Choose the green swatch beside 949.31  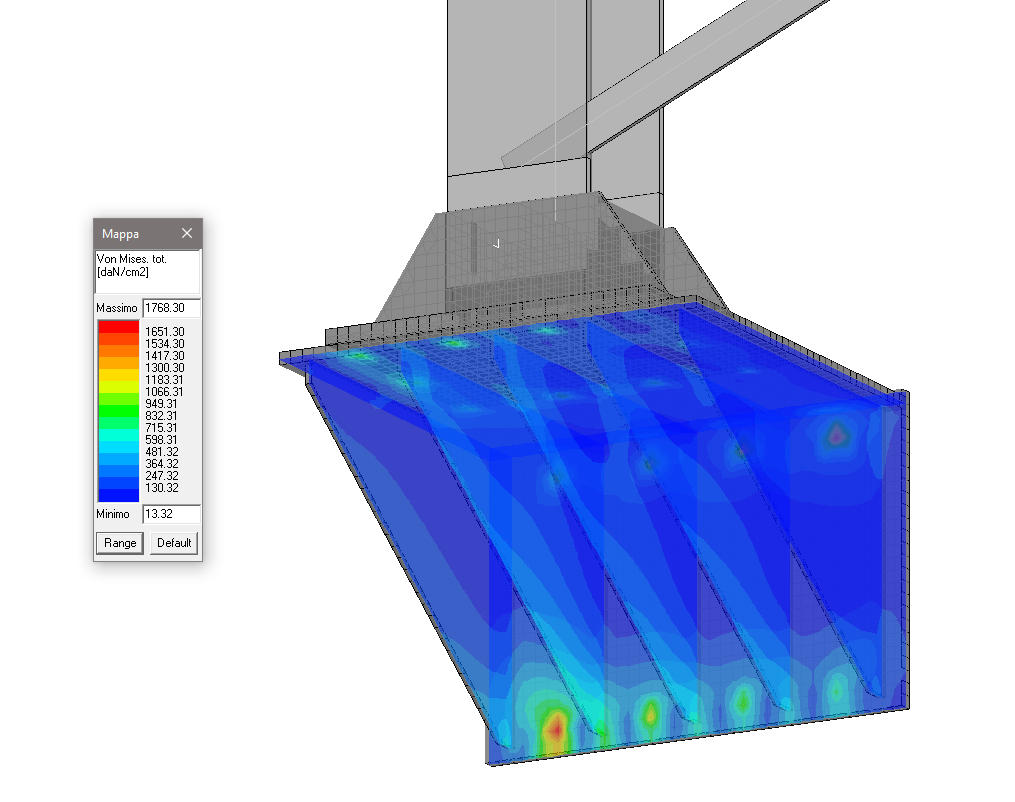point(118,399)
